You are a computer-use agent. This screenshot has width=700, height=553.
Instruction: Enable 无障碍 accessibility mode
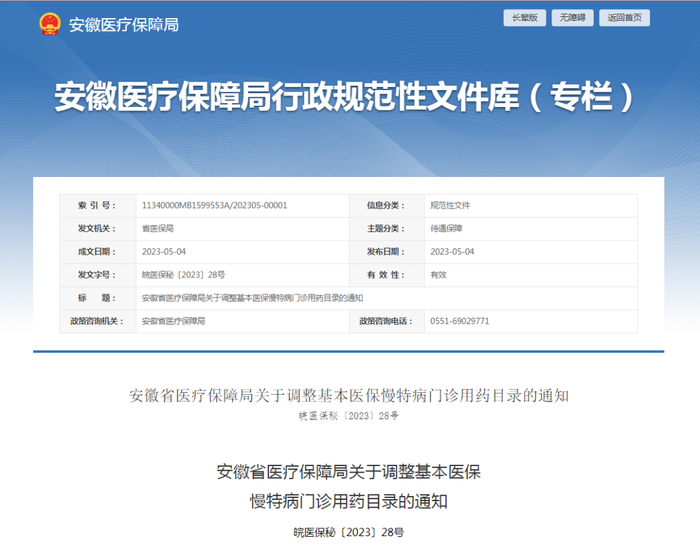(x=572, y=18)
